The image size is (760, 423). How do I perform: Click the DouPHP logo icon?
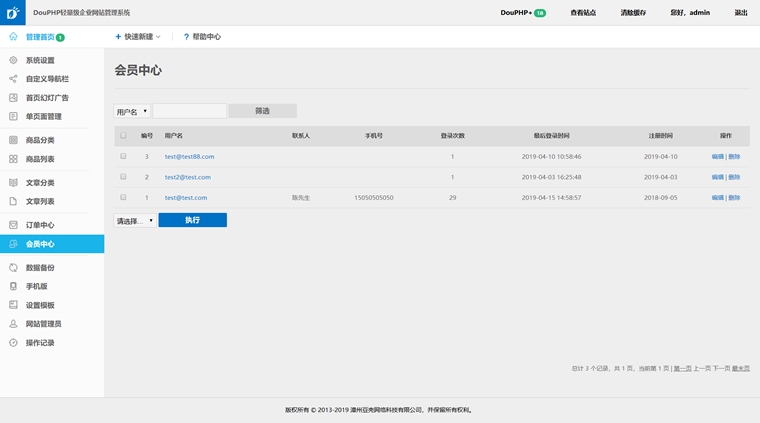(12, 13)
